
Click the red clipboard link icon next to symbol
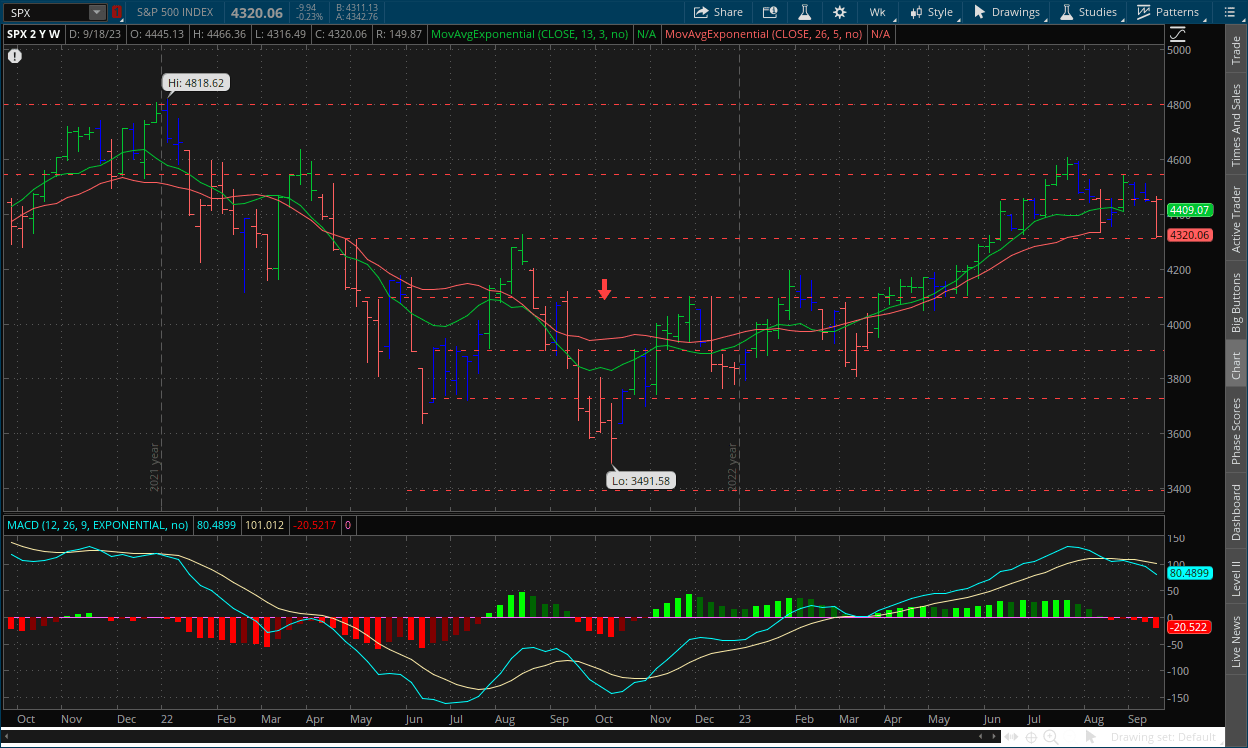117,12
